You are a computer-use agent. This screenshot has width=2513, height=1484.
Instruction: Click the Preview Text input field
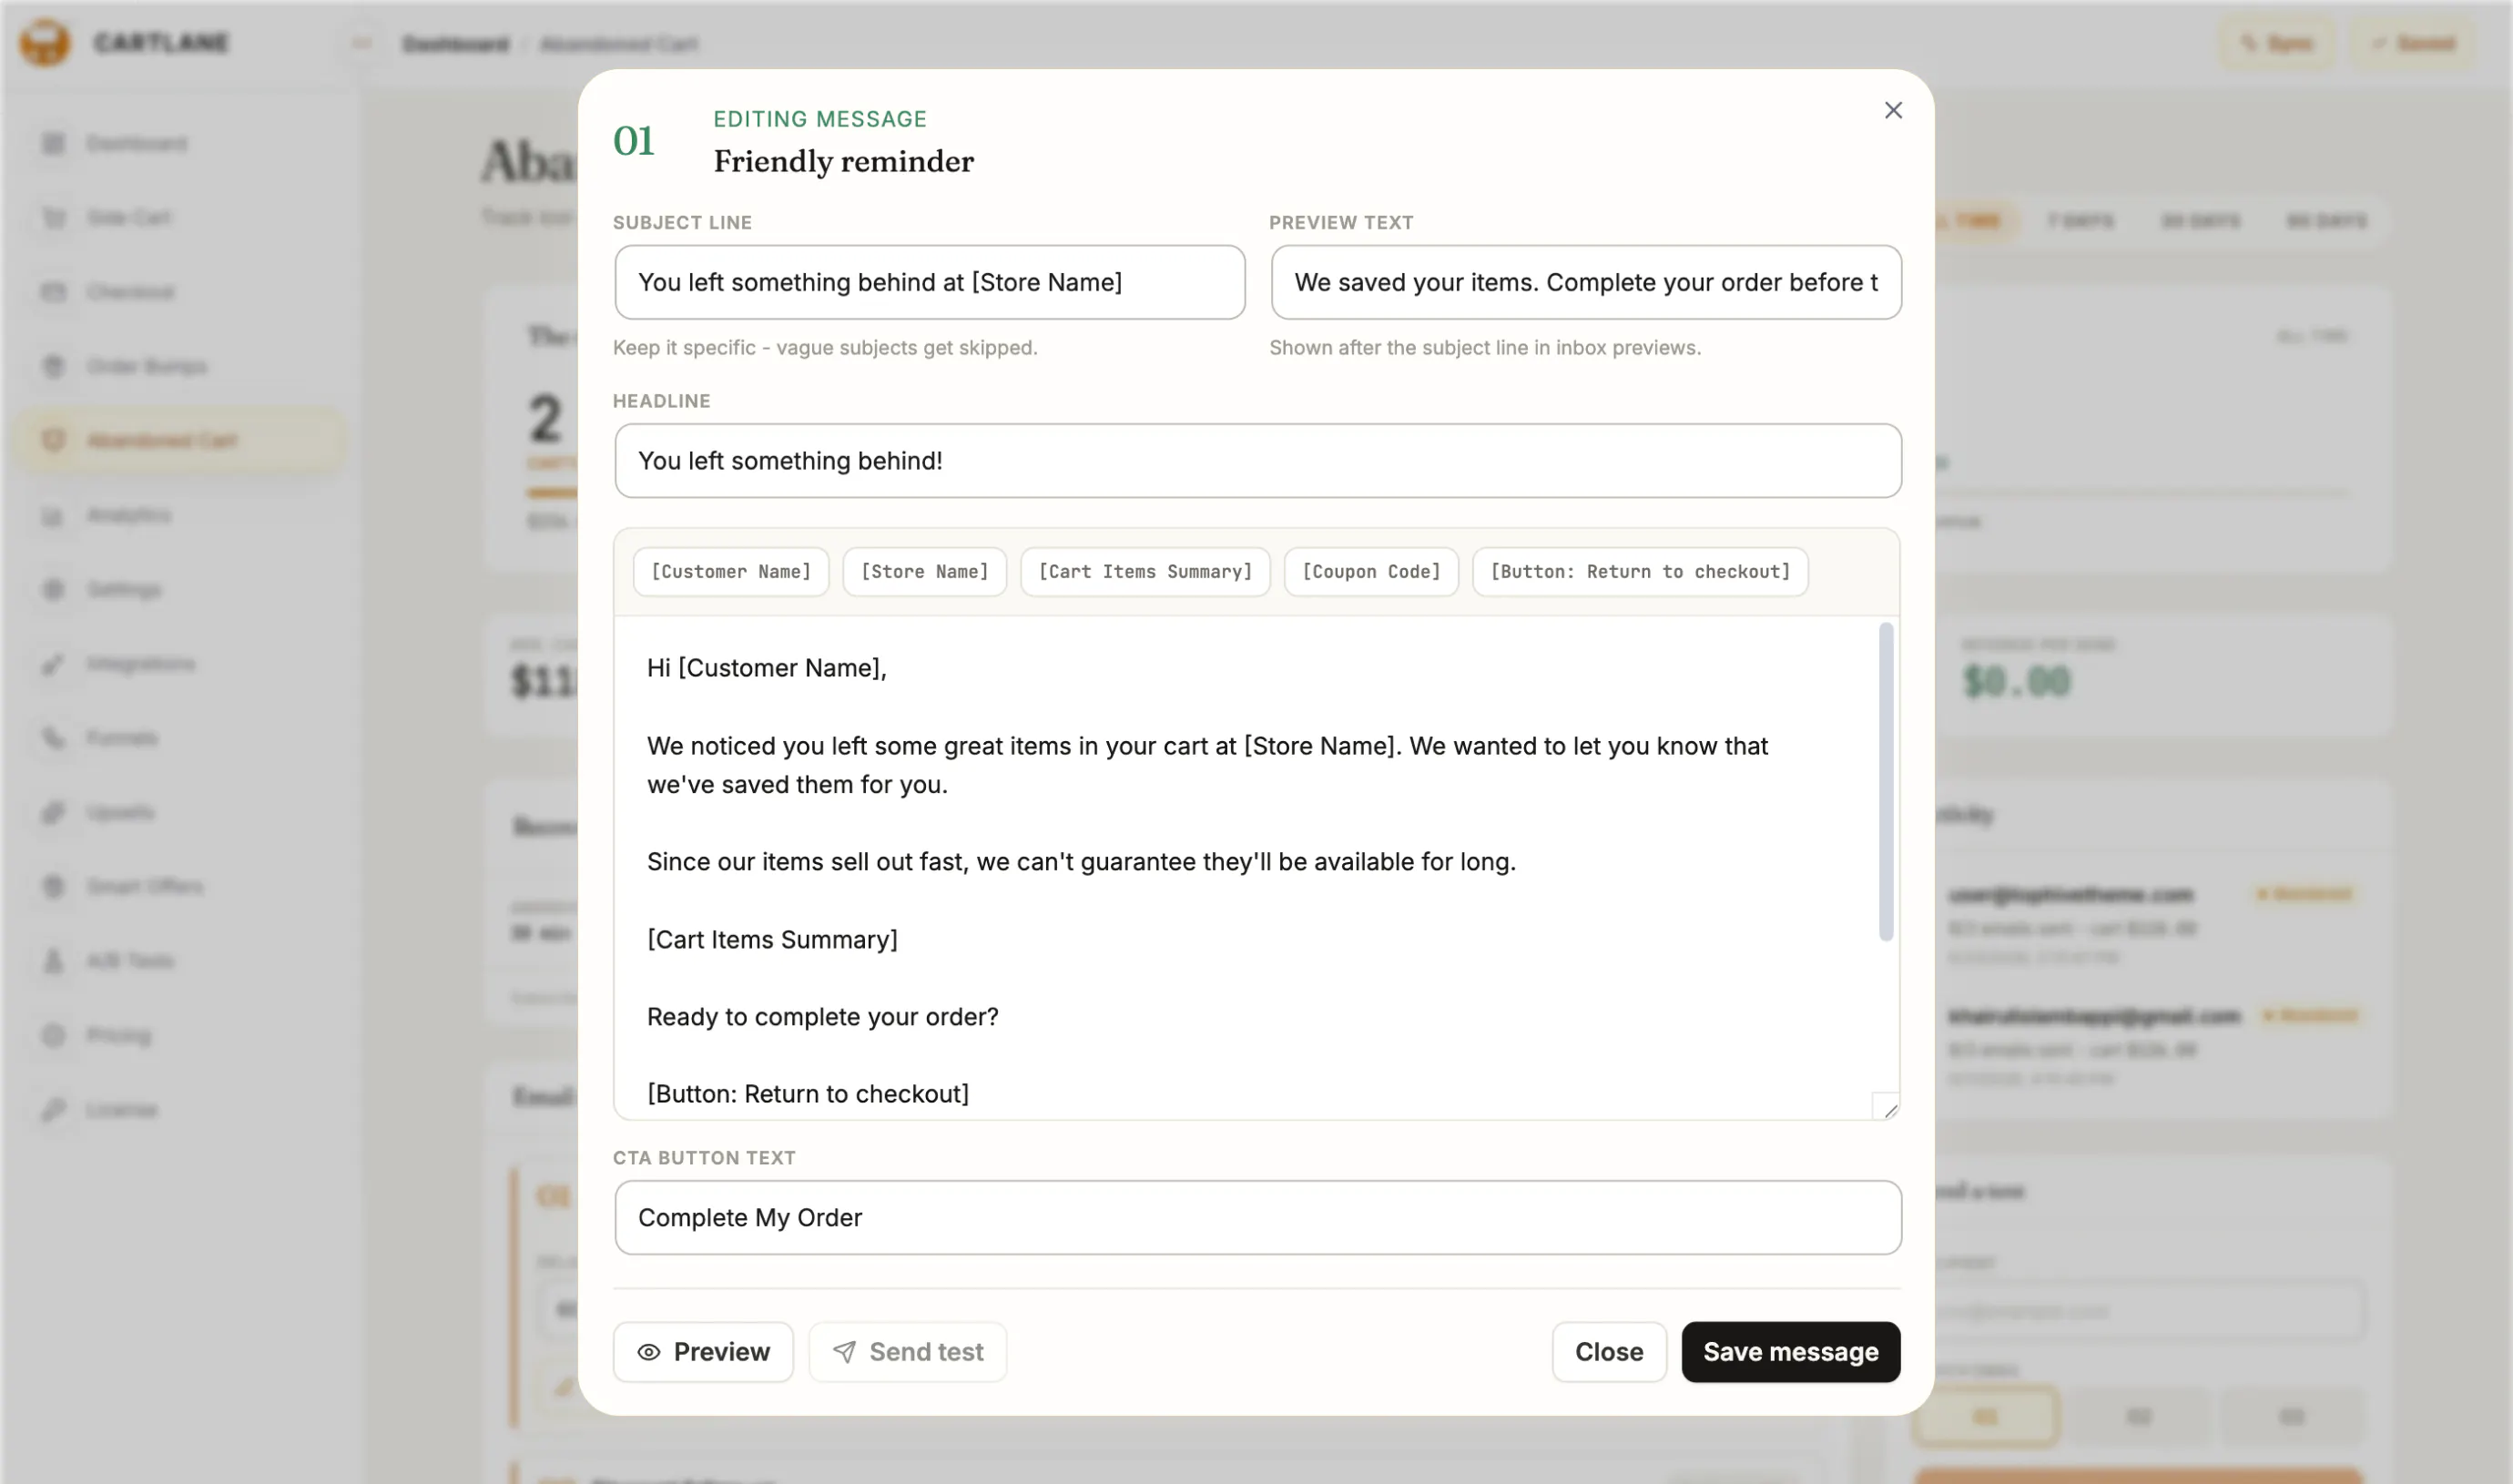pos(1585,282)
